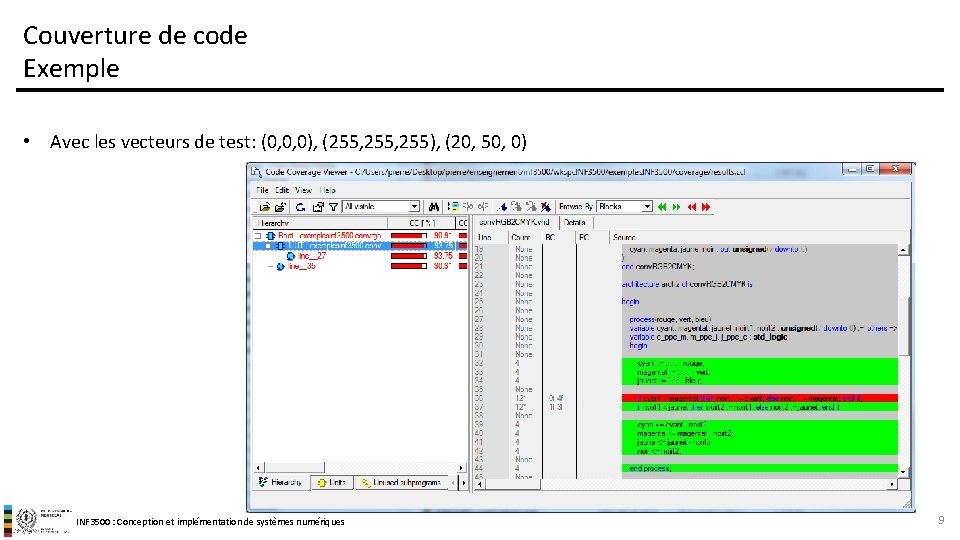The image size is (960, 540).
Task: Select the Hierarchy bottom tab
Action: click(281, 482)
